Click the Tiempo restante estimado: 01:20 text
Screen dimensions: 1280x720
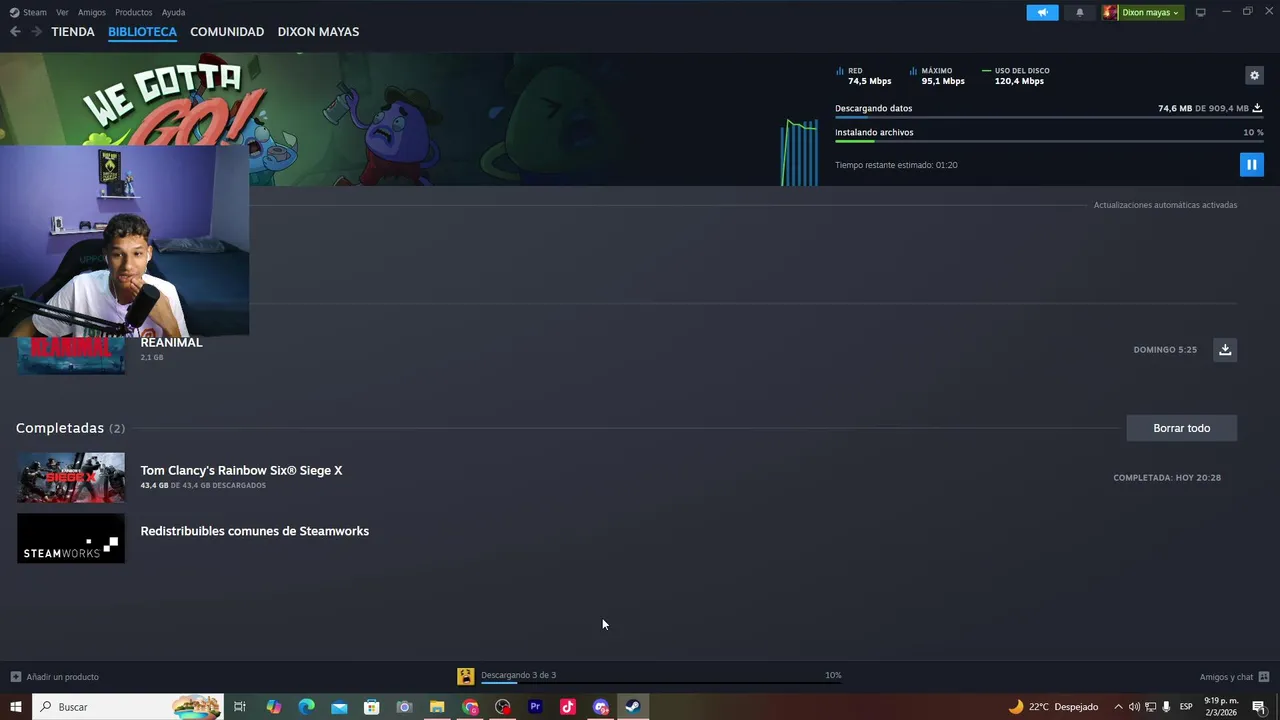pyautogui.click(x=896, y=165)
